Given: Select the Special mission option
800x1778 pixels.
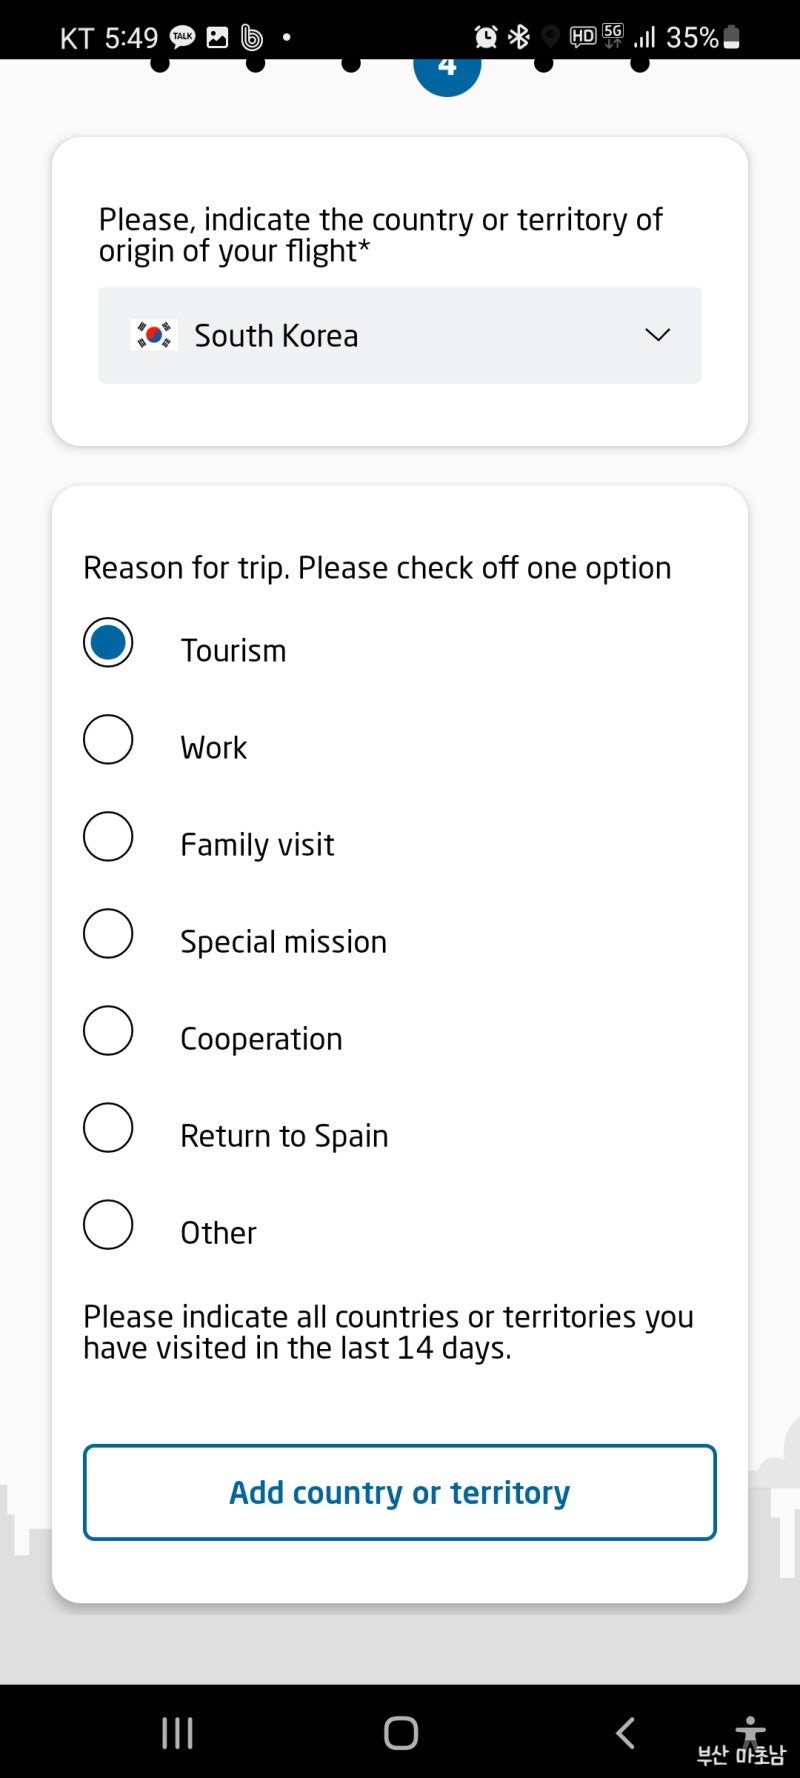Looking at the screenshot, I should [x=108, y=934].
